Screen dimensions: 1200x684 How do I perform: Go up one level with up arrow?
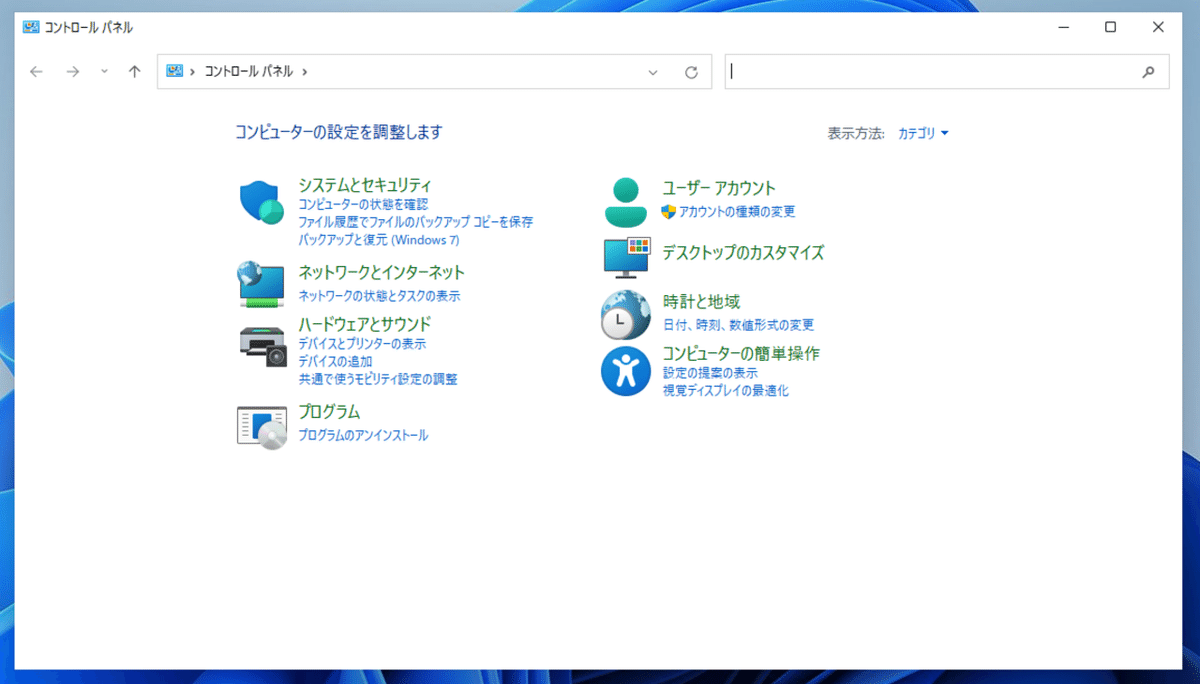click(x=135, y=72)
